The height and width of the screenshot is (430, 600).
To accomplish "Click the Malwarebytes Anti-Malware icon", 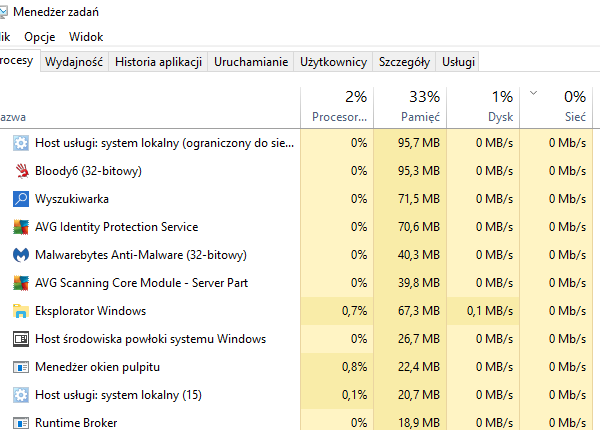I will pos(21,255).
